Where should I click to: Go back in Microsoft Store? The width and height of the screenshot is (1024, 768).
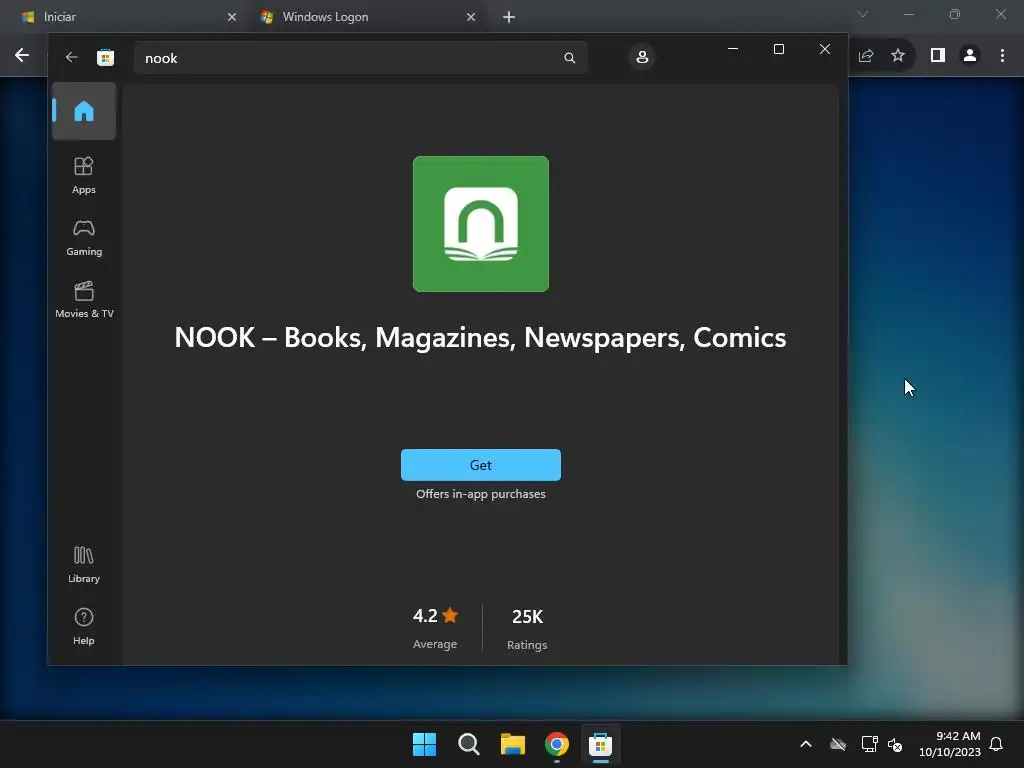coord(71,57)
